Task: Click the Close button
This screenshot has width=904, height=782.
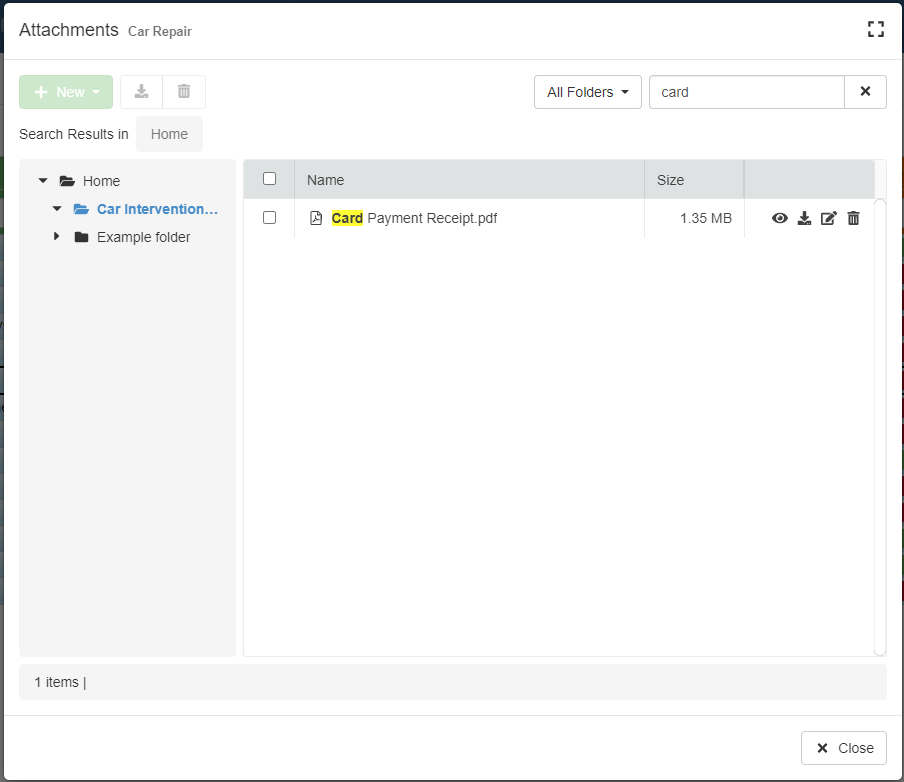Action: (844, 748)
